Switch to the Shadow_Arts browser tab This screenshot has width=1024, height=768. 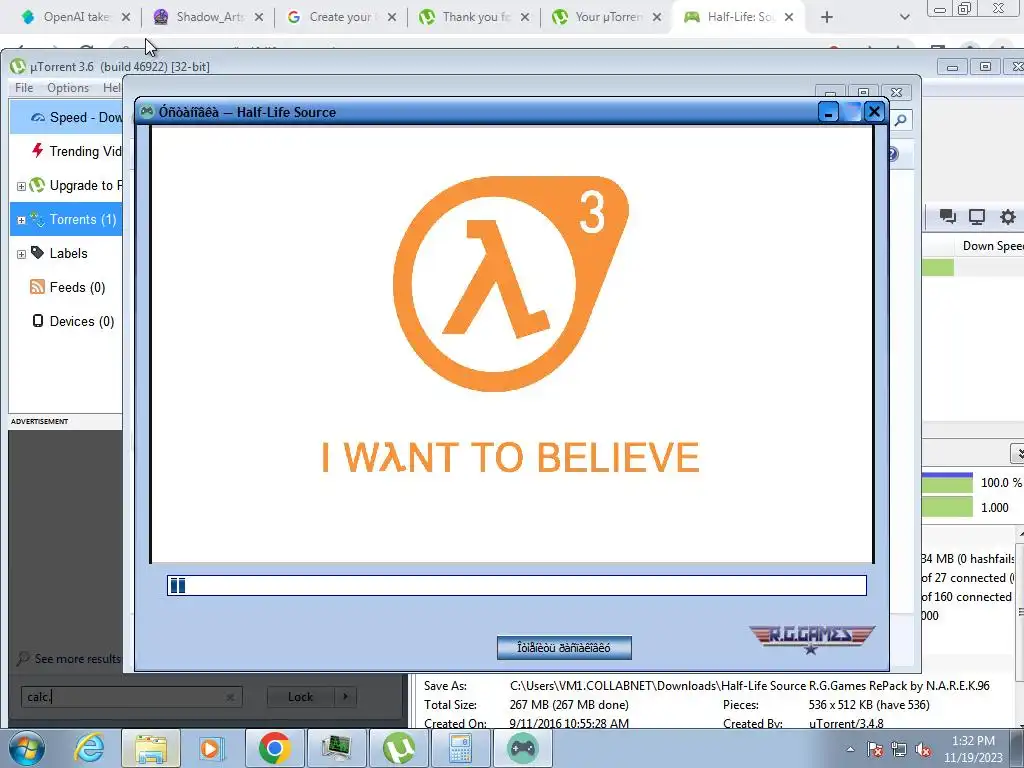[x=209, y=17]
